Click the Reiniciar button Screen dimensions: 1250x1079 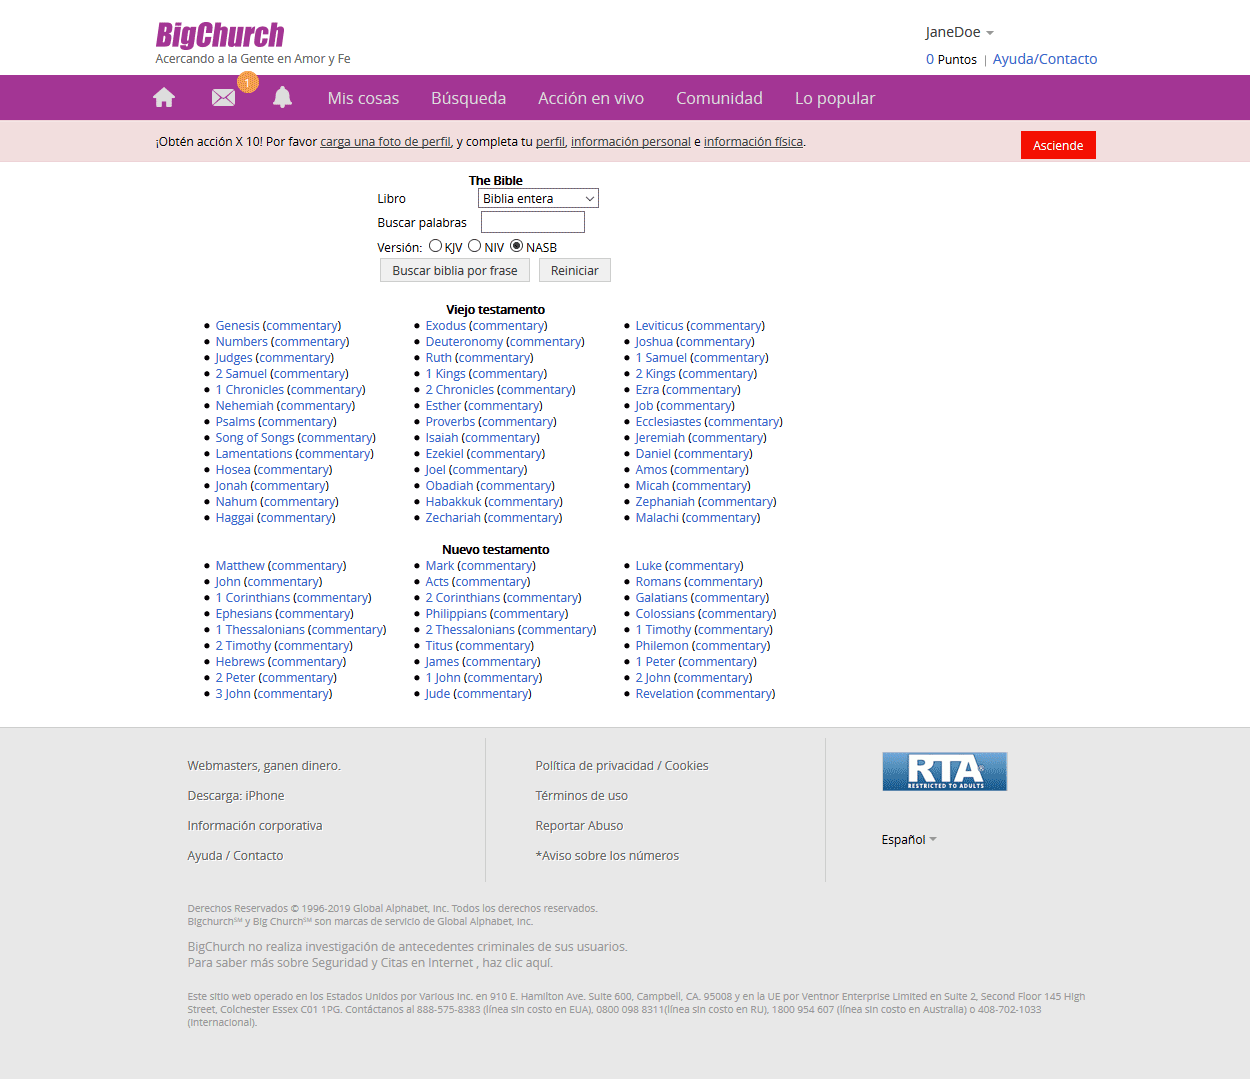tap(575, 271)
